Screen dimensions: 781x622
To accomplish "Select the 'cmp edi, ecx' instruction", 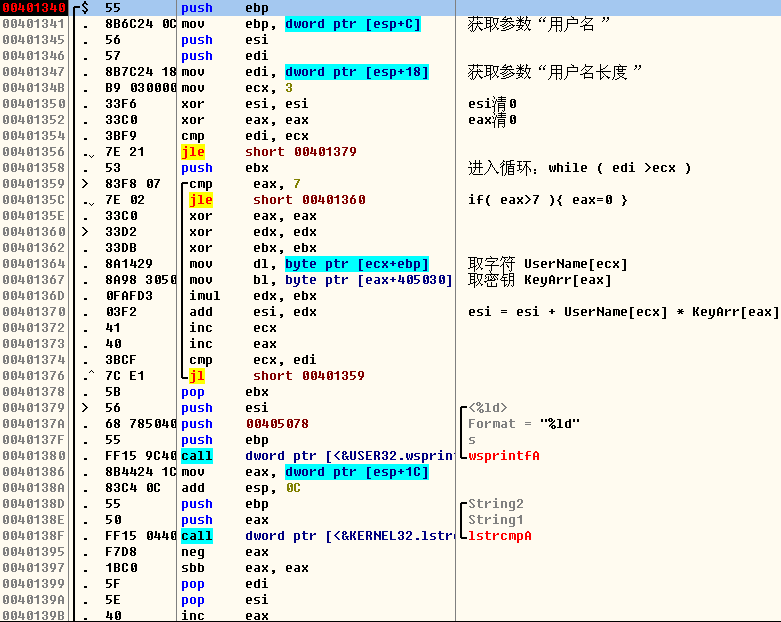I will pyautogui.click(x=245, y=136).
